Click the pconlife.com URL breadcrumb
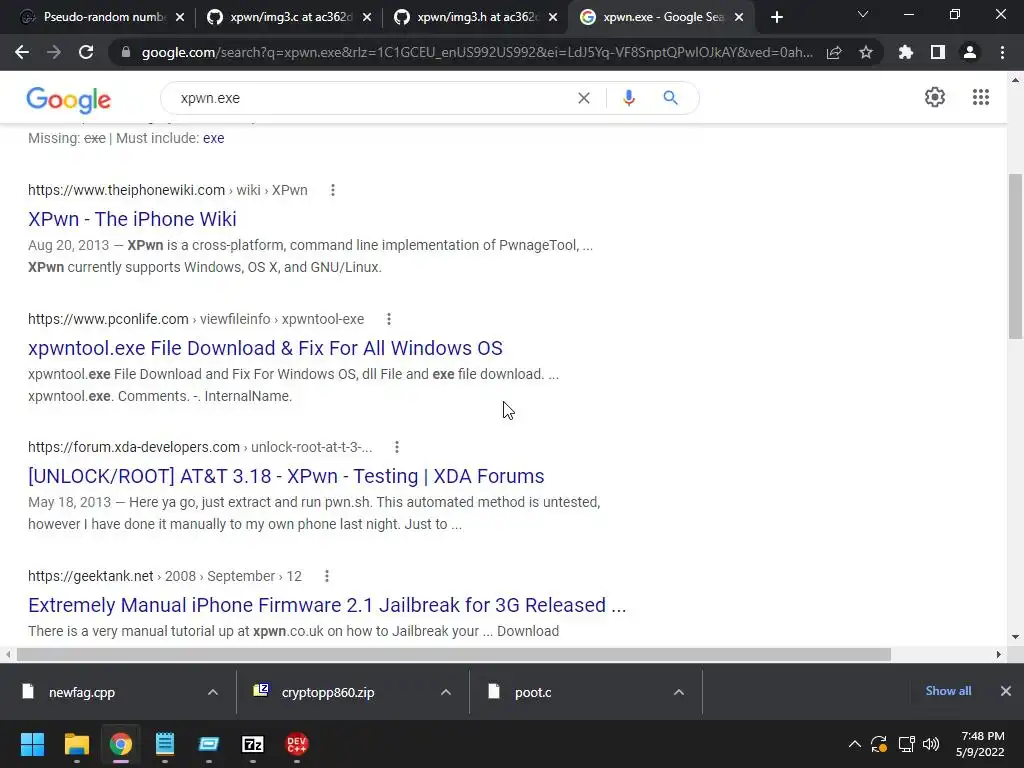Viewport: 1024px width, 768px height. point(196,319)
